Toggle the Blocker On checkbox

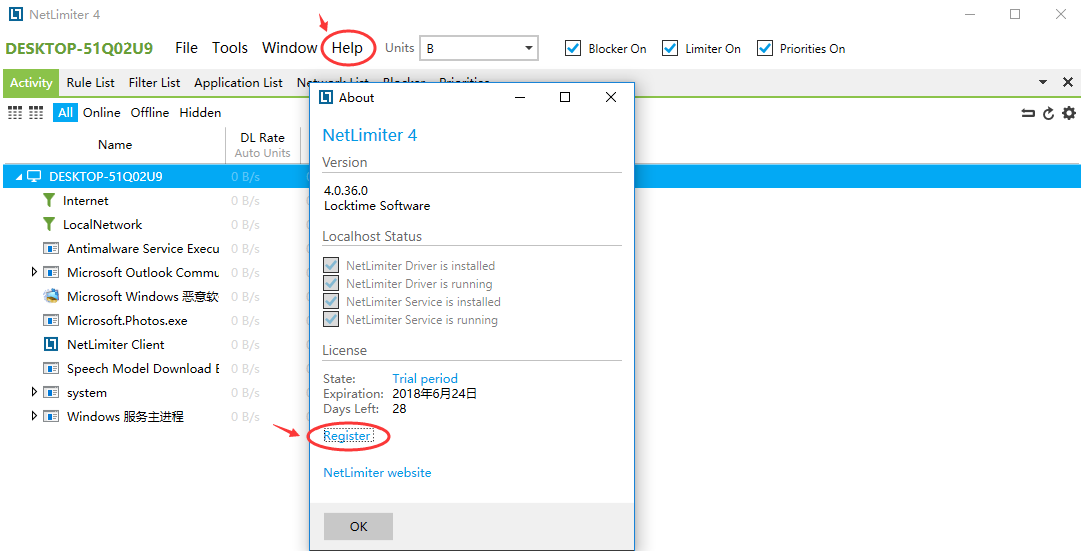[573, 48]
